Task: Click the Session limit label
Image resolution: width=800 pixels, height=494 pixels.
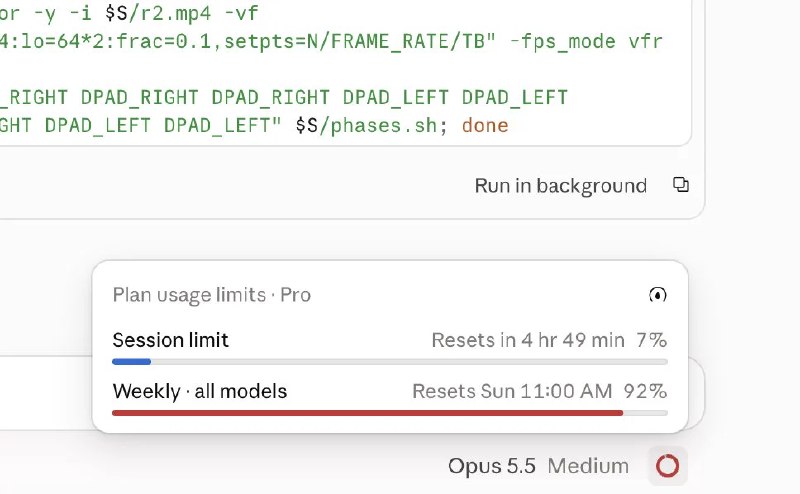Action: point(170,340)
